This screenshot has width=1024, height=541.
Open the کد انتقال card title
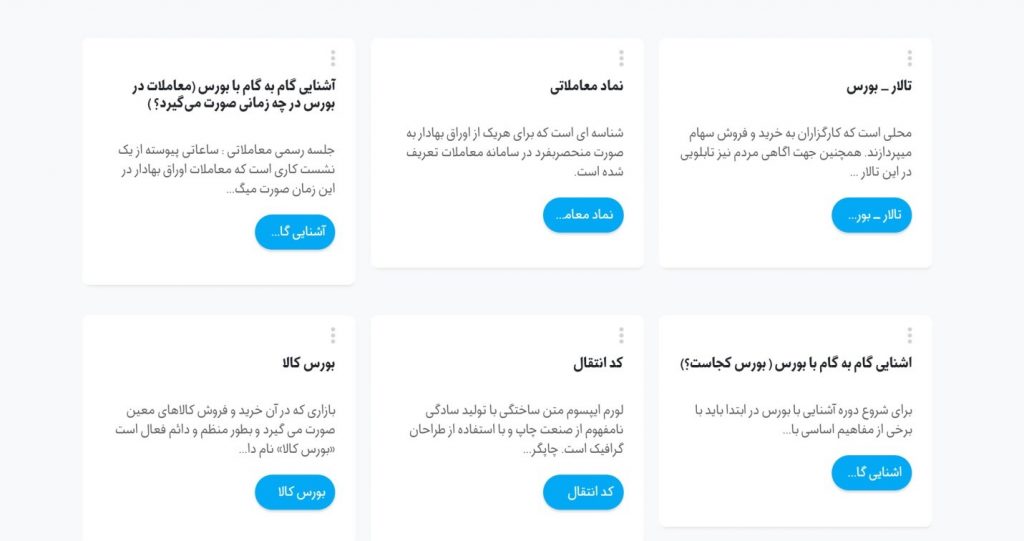pos(598,363)
